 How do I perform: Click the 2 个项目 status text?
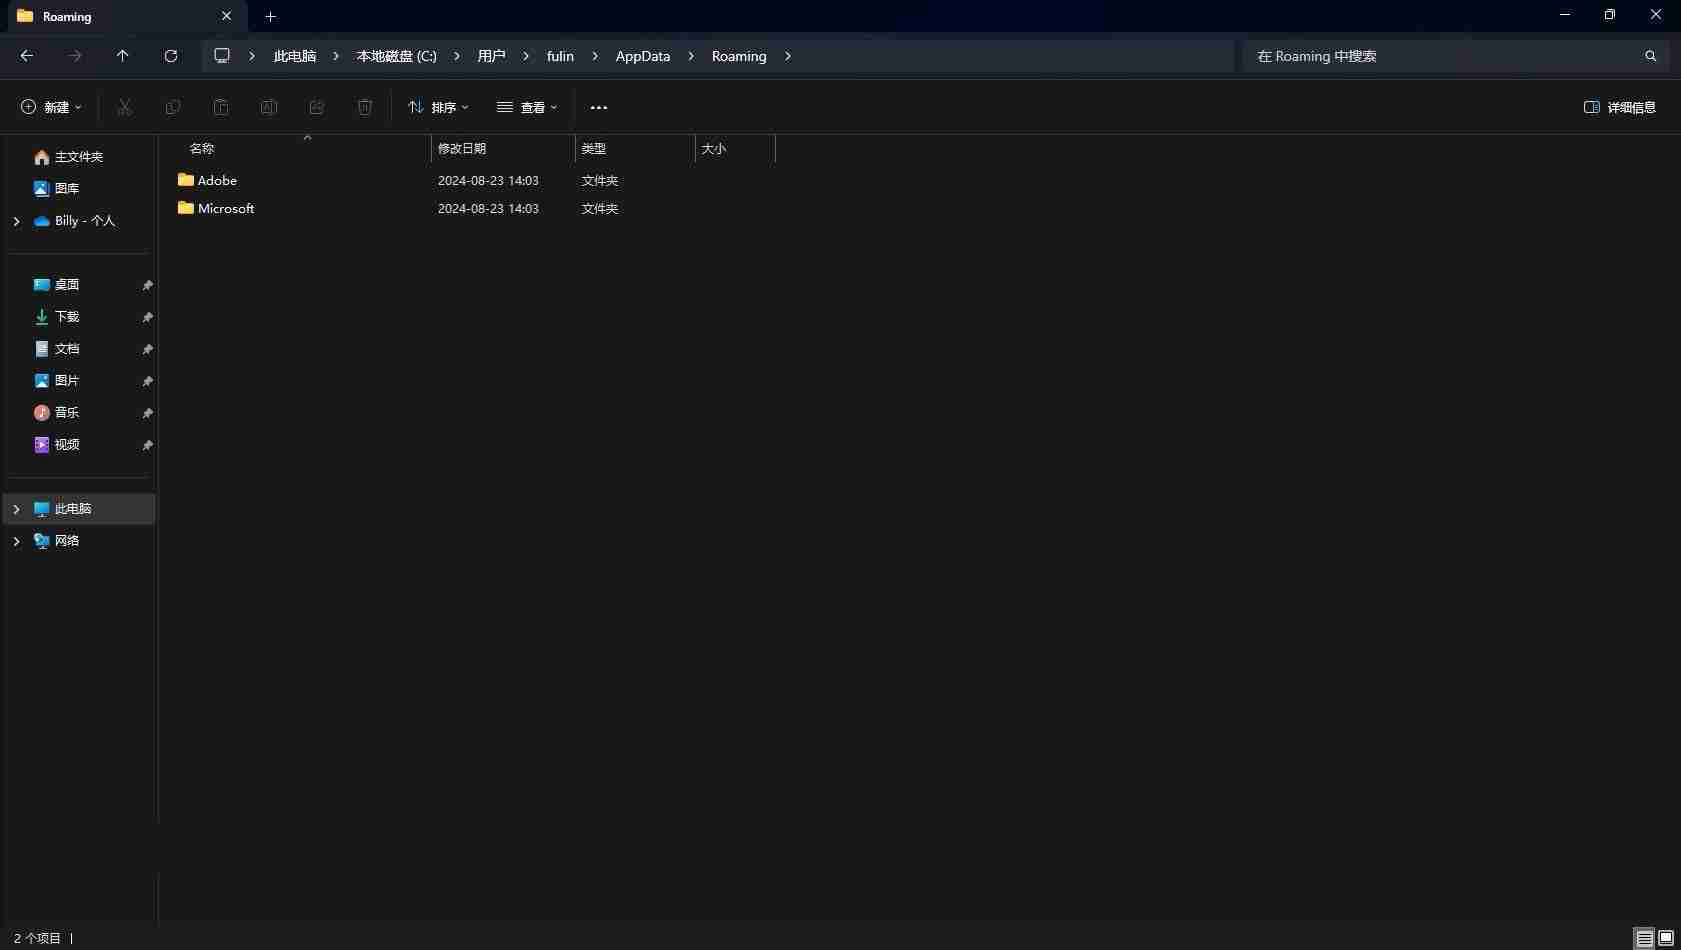(x=37, y=938)
